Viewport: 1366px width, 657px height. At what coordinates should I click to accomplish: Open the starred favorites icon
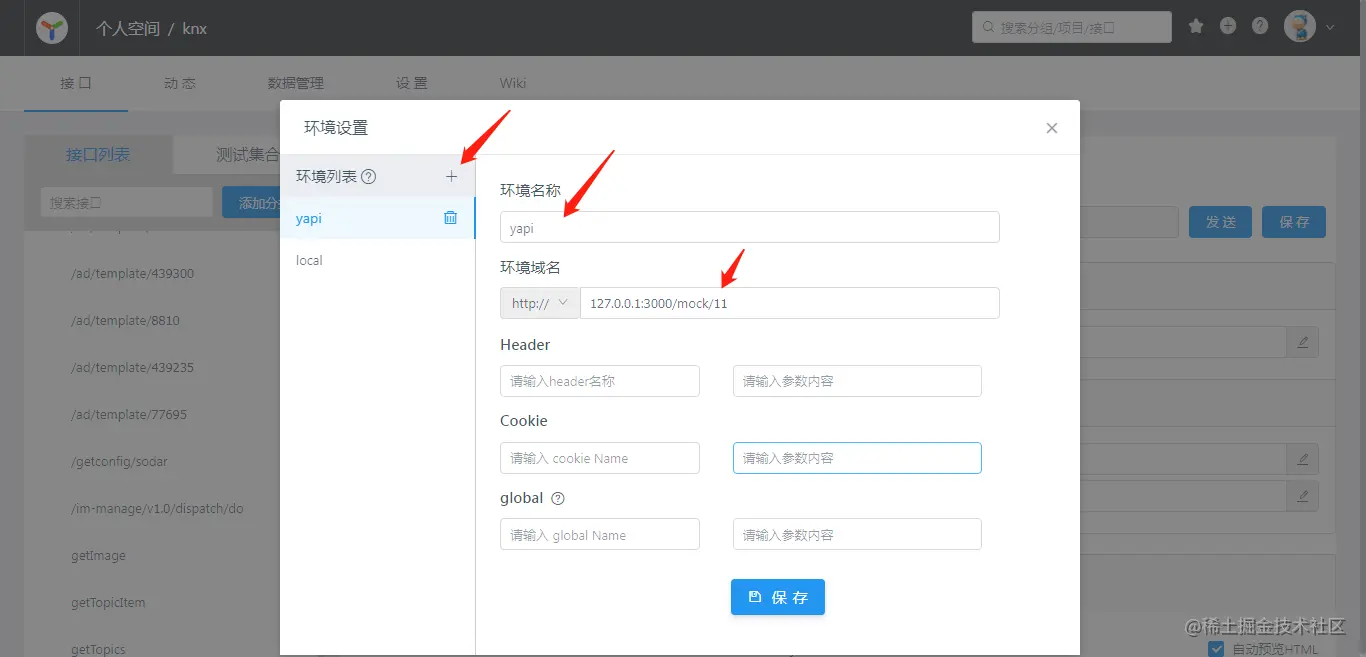pos(1196,27)
